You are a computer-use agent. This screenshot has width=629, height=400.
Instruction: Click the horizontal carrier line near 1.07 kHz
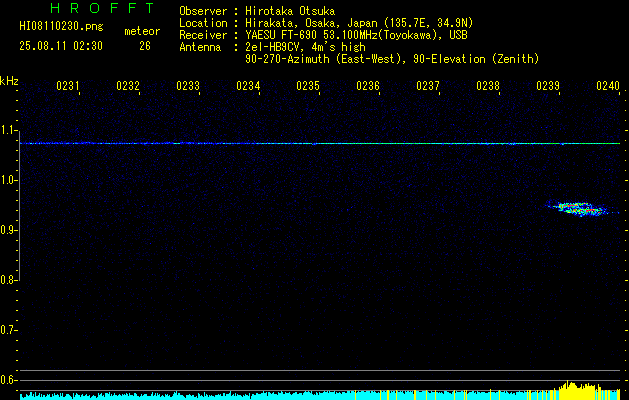click(x=320, y=143)
